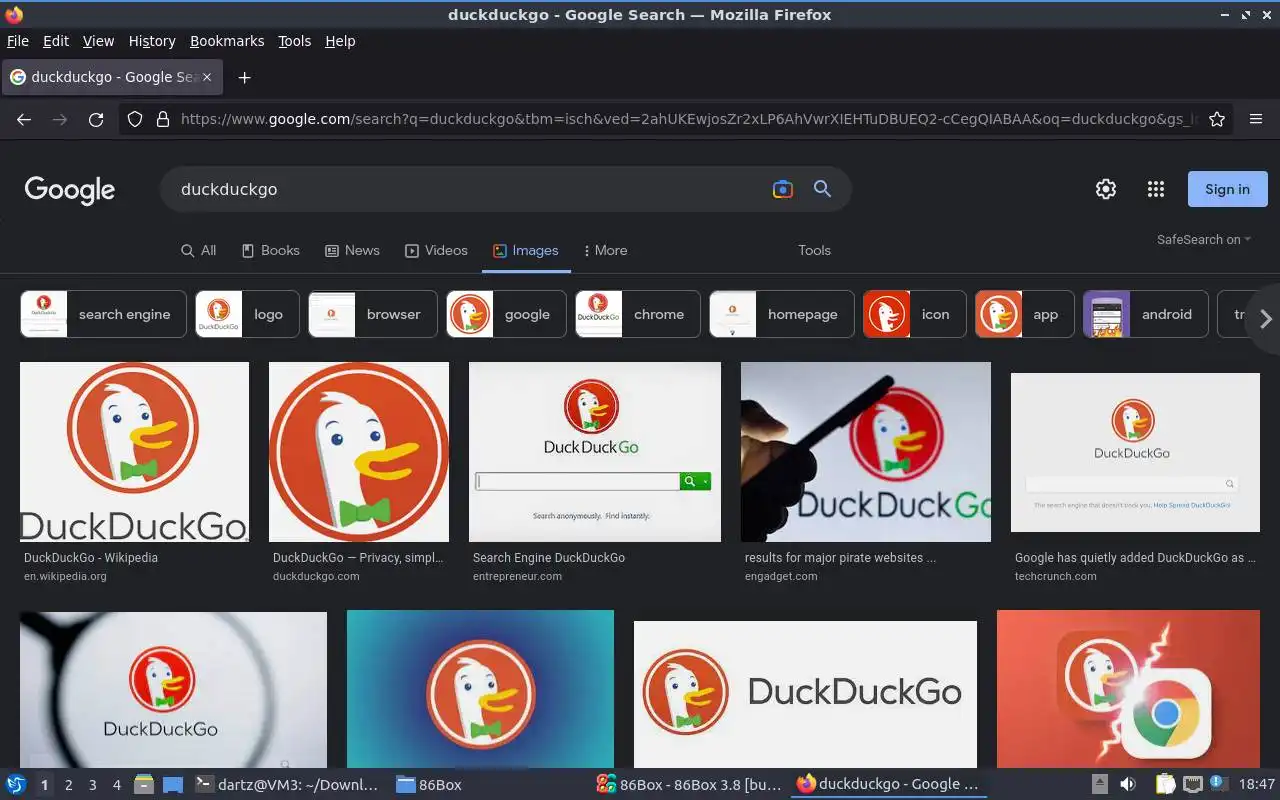Screen dimensions: 1280x800
Task: Open the magnifying glass DuckDuckGo thumbnail
Action: click(x=173, y=689)
